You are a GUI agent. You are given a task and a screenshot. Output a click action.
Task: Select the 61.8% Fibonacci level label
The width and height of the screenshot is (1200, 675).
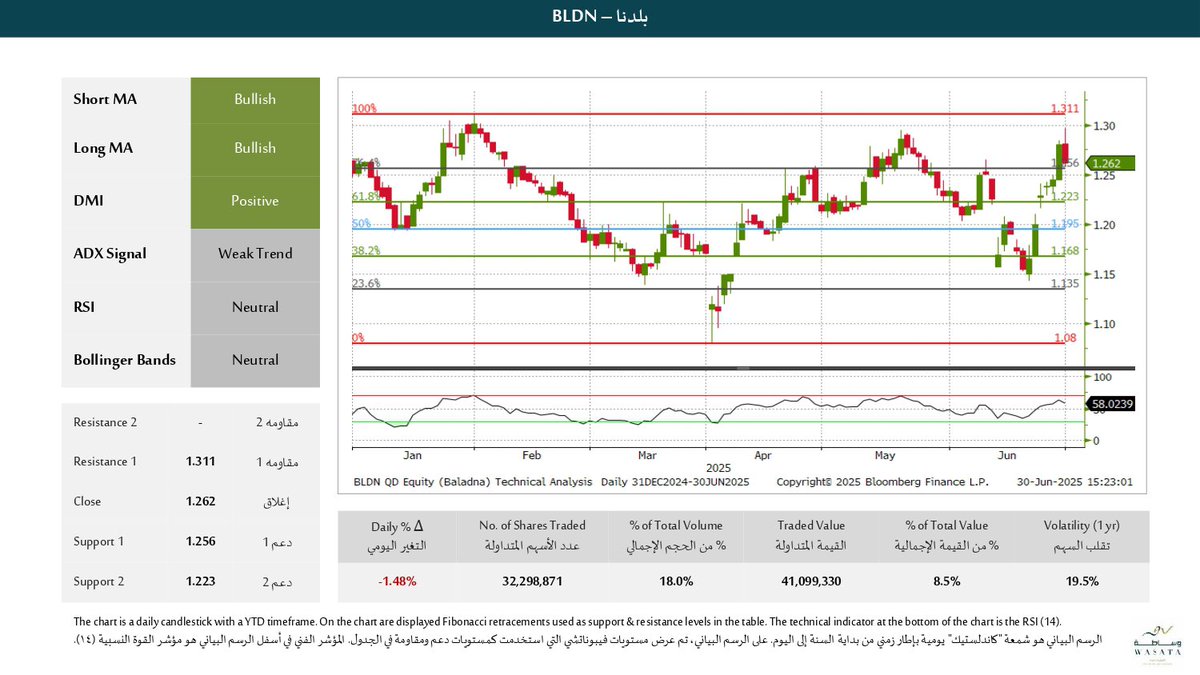[x=366, y=197]
